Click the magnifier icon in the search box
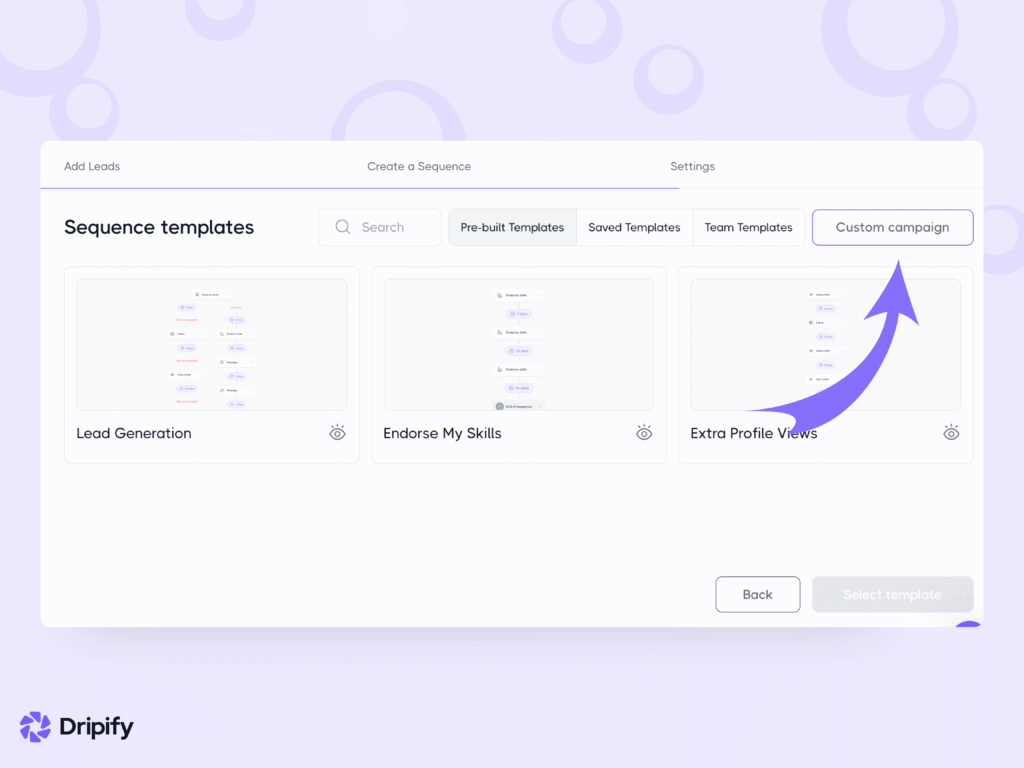Screen dimensions: 1024x768 (343, 227)
